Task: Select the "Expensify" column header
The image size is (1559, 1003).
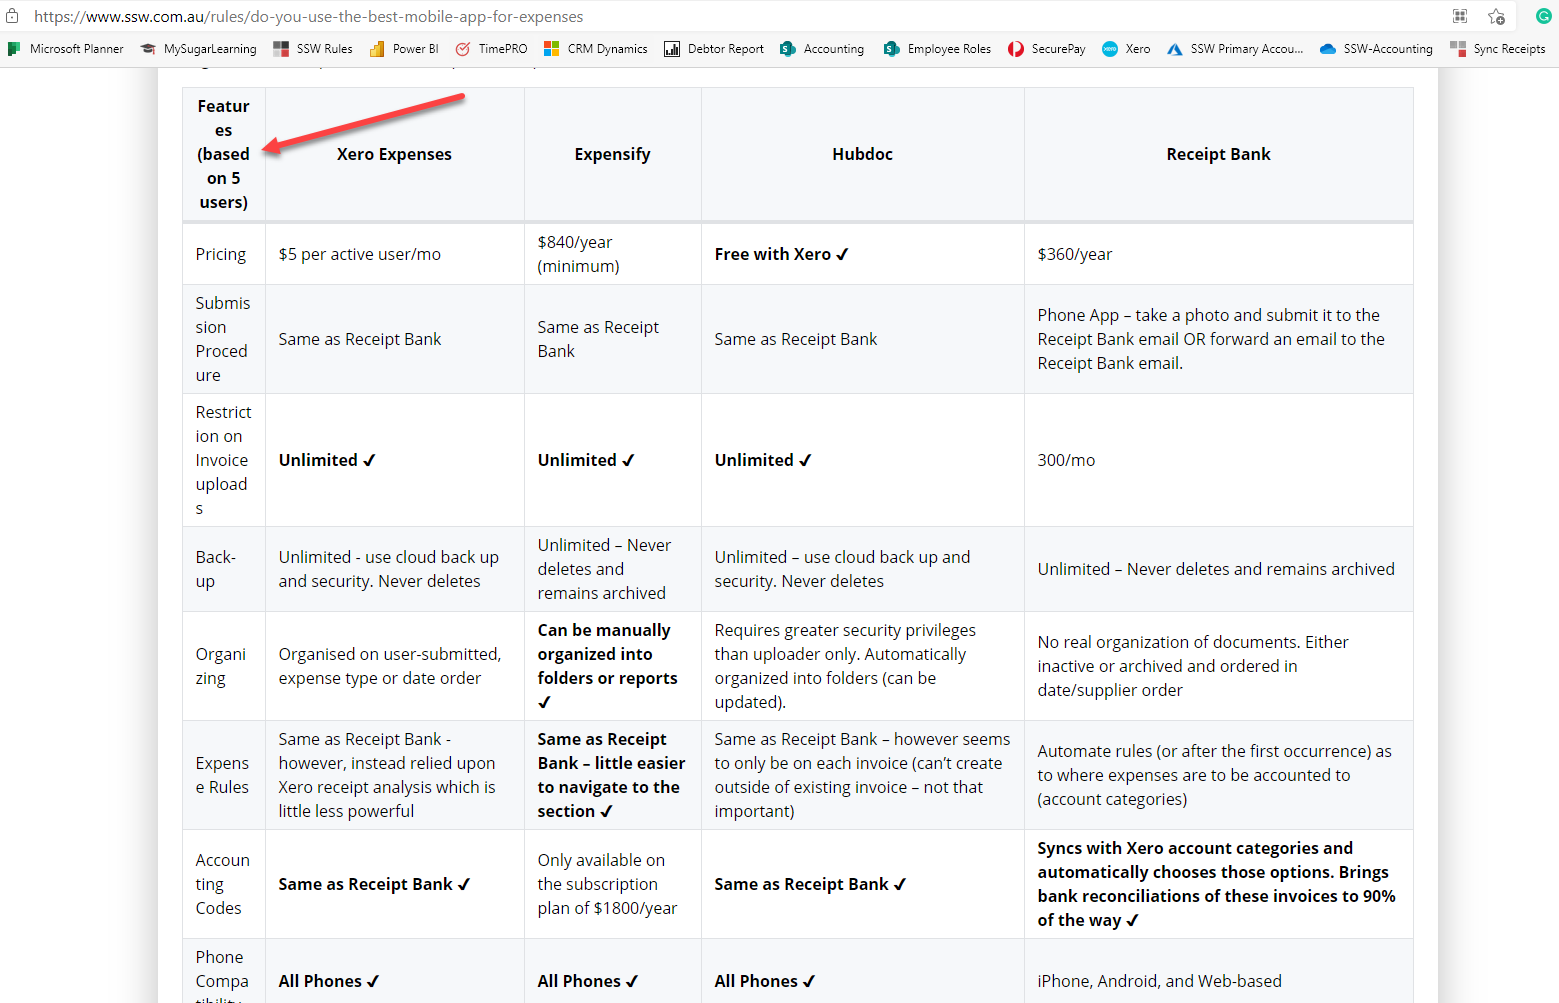Action: click(x=613, y=154)
